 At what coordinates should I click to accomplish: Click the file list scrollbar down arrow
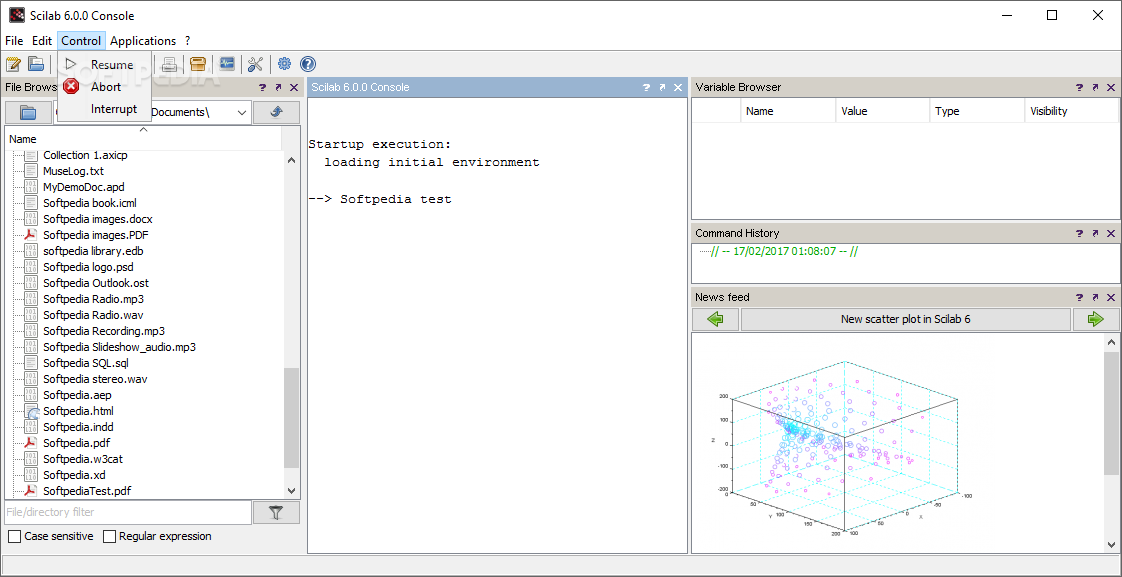click(x=291, y=490)
